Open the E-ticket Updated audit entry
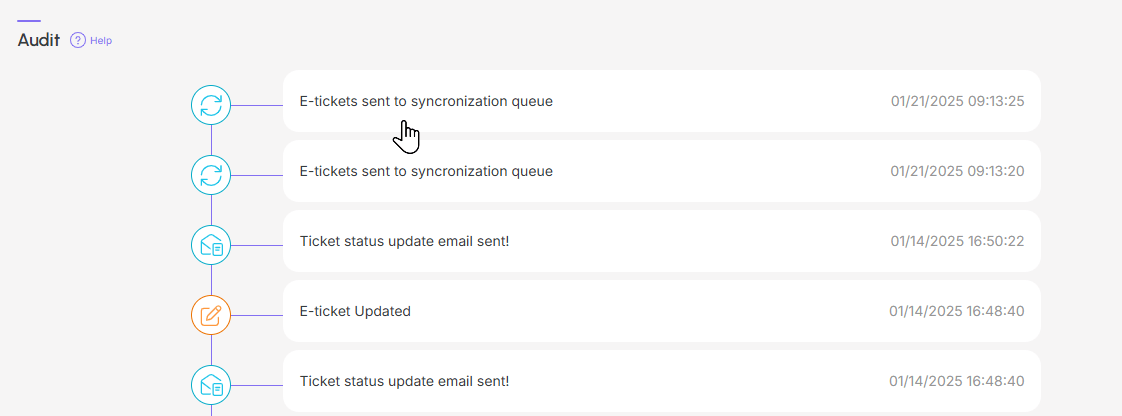Image resolution: width=1122 pixels, height=416 pixels. tap(662, 311)
